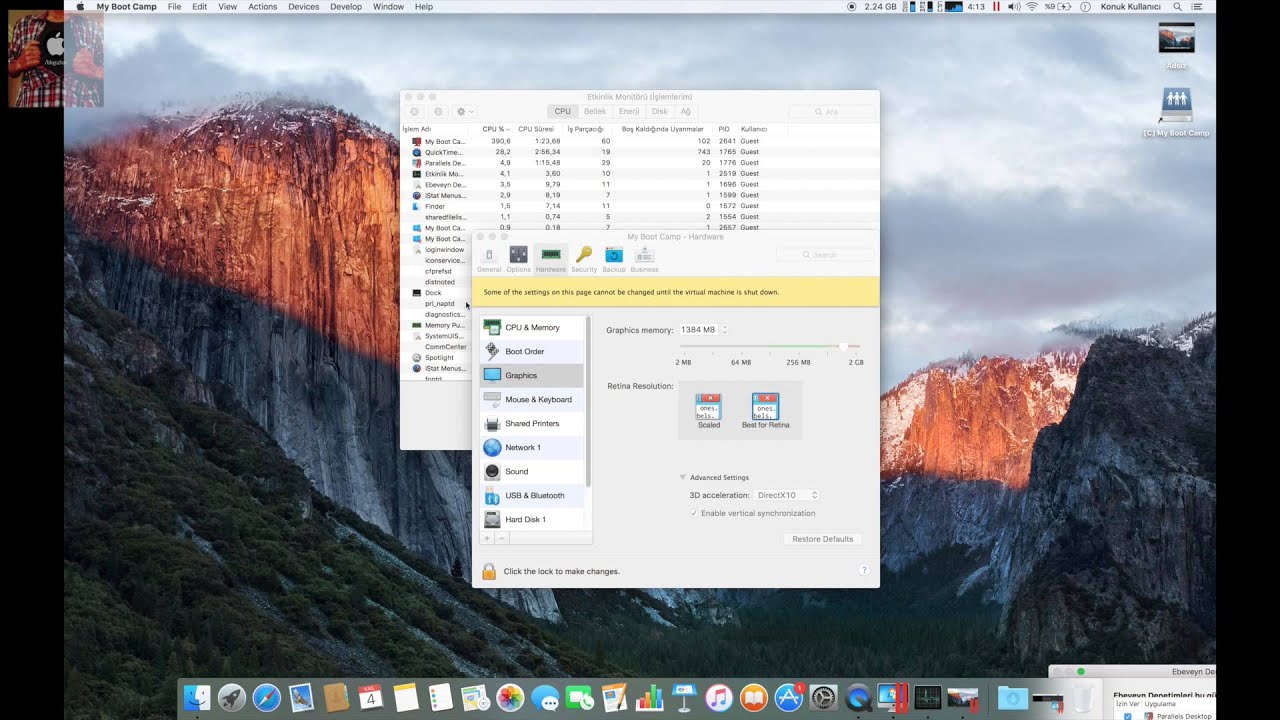Toggle Enable vertical synchronization checkbox

(694, 513)
